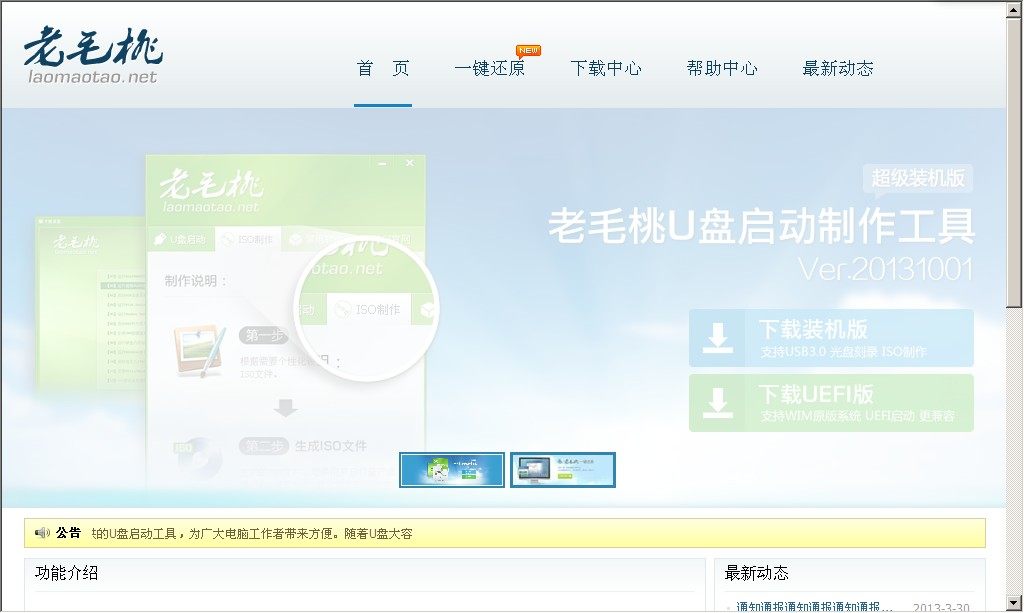Image resolution: width=1024 pixels, height=613 pixels.
Task: Open 帮助中心 from the navigation bar
Action: click(722, 69)
